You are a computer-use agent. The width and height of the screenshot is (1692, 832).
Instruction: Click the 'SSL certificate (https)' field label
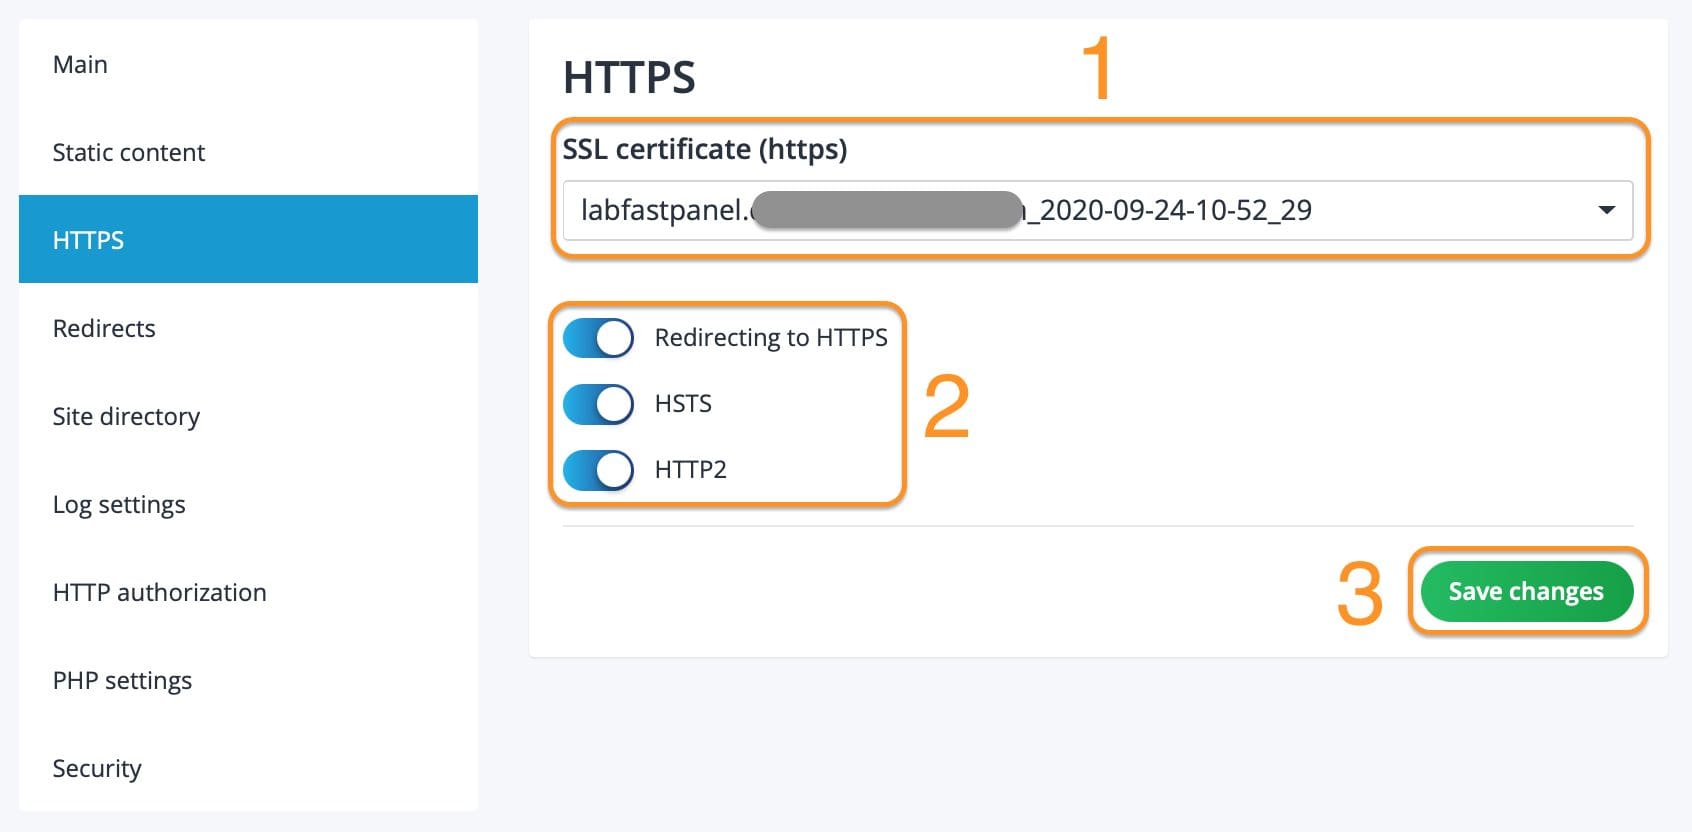704,149
